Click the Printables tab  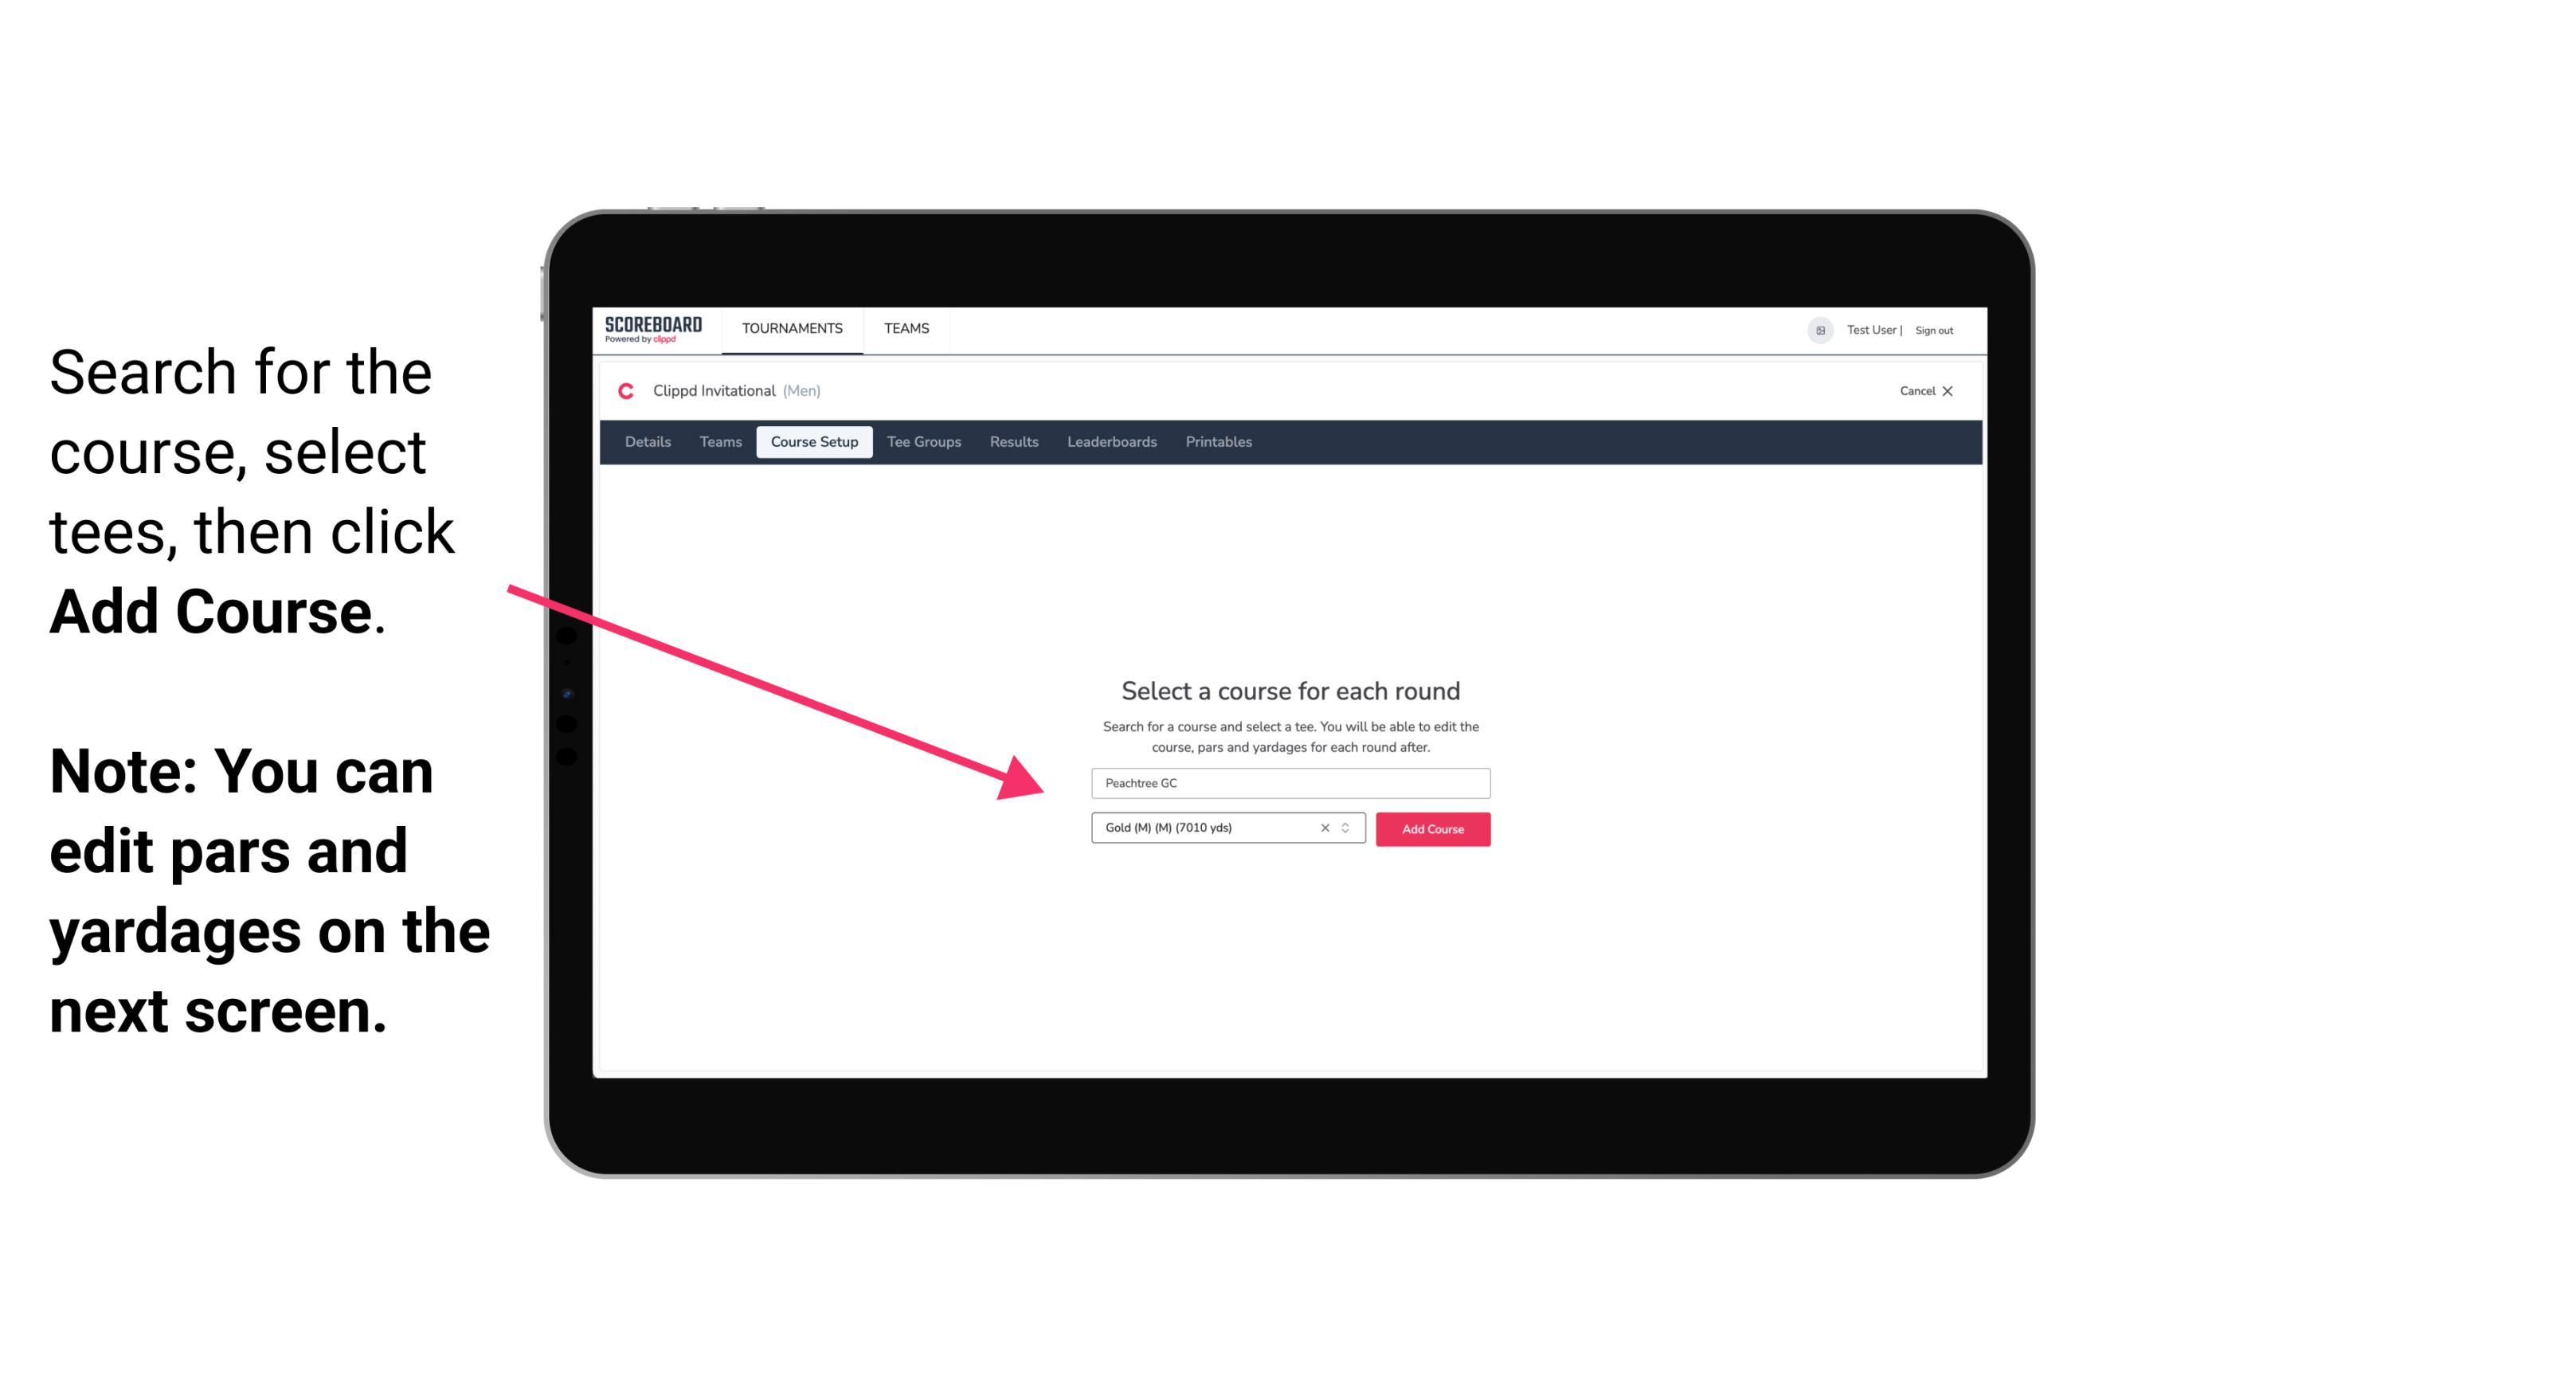1219,442
